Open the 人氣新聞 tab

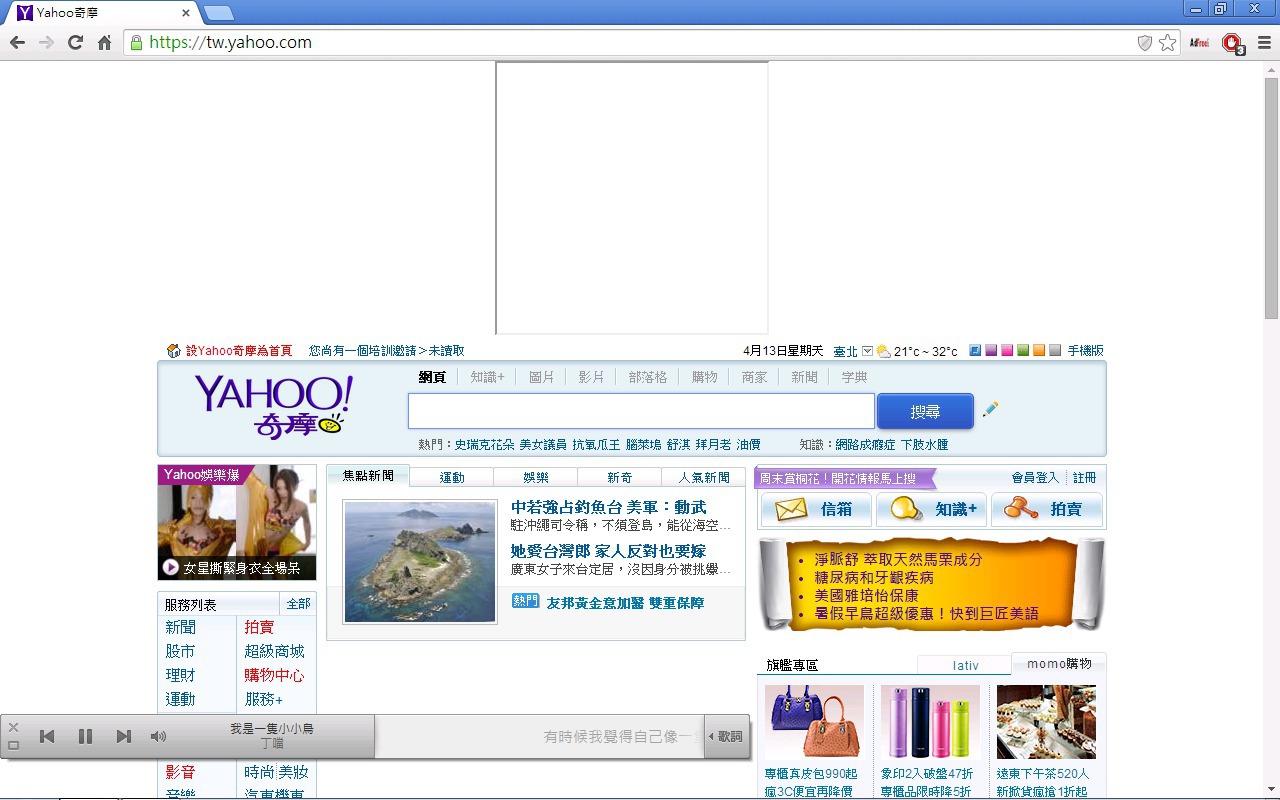[704, 477]
